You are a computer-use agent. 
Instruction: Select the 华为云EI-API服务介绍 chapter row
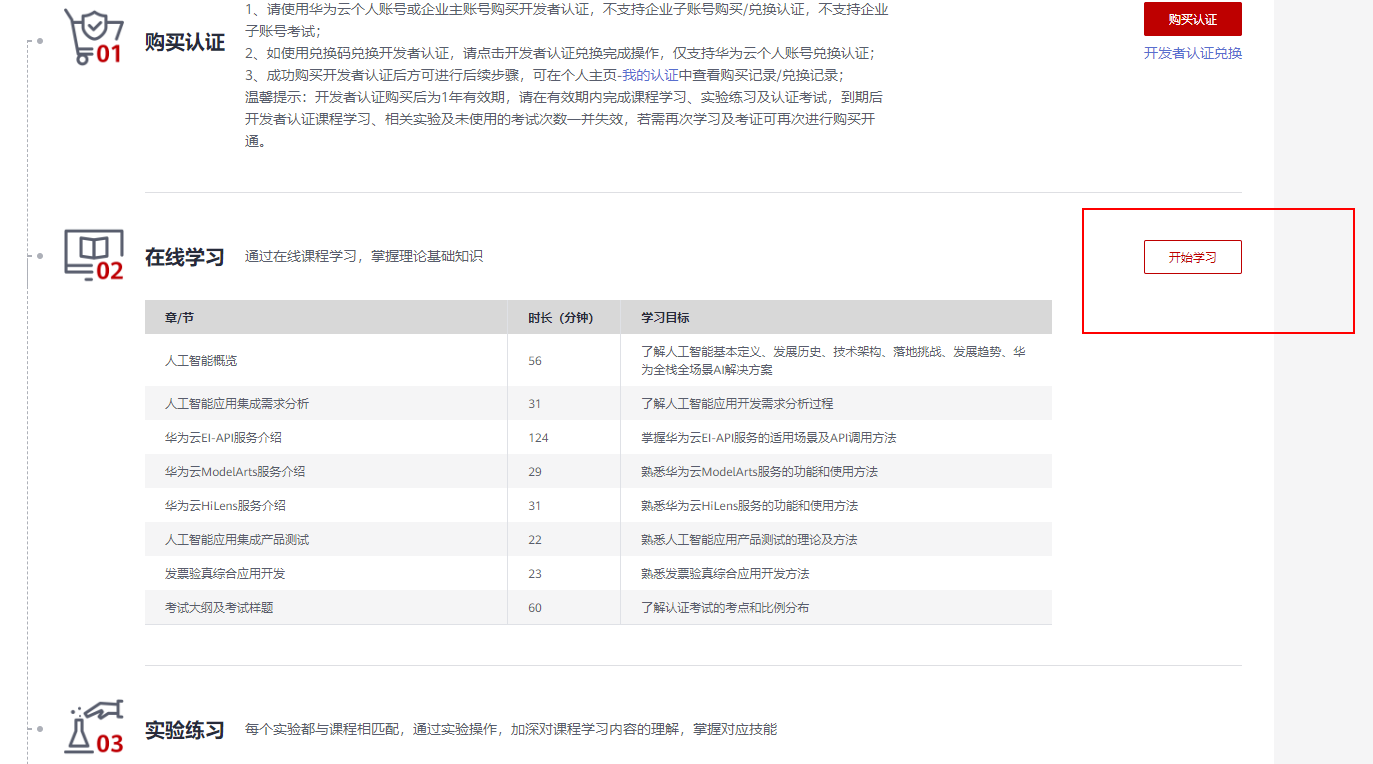pyautogui.click(x=216, y=437)
